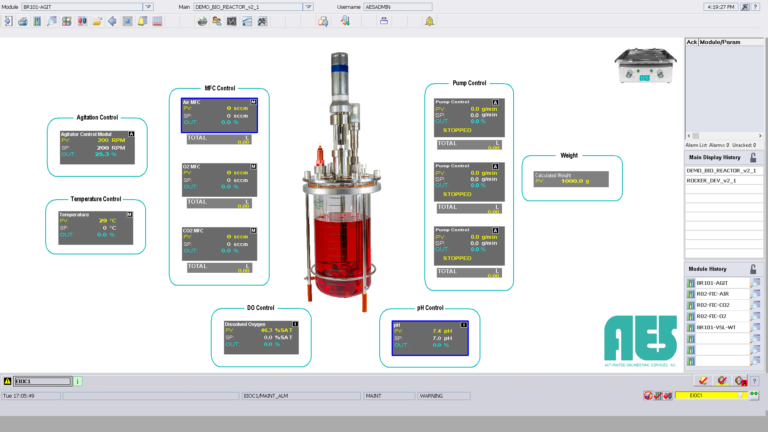The image size is (768, 432).
Task: Open the red-striped alarm summary toolbar icon
Action: tap(157, 21)
